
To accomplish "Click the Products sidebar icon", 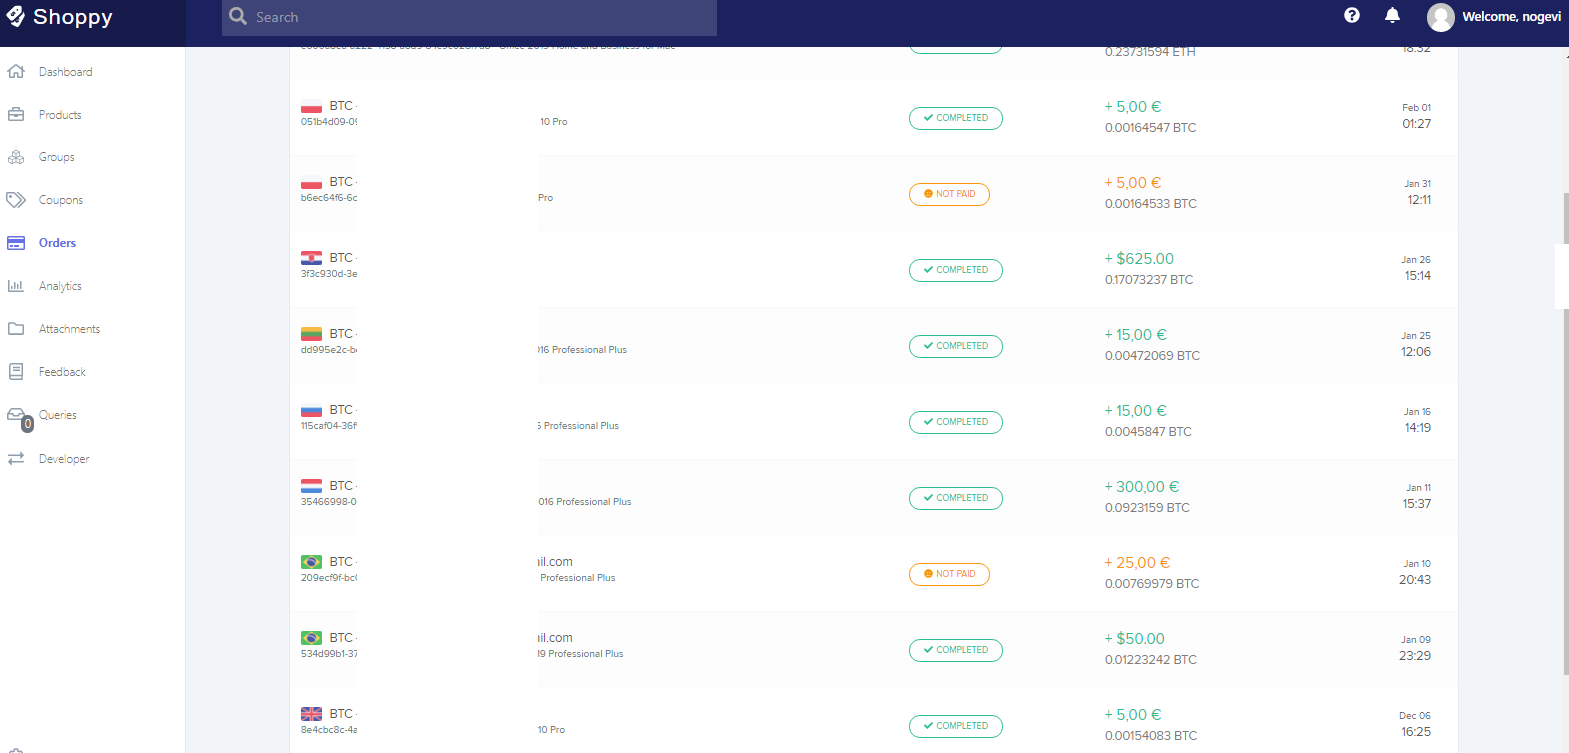I will pos(16,115).
